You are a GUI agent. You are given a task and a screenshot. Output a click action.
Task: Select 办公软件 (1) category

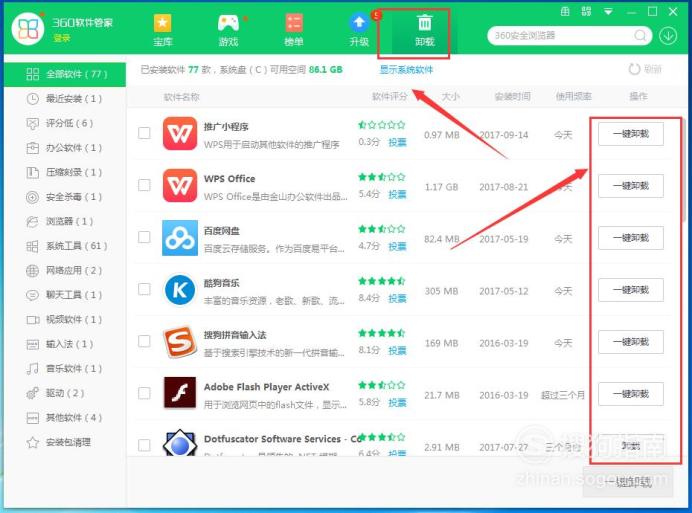click(x=65, y=148)
